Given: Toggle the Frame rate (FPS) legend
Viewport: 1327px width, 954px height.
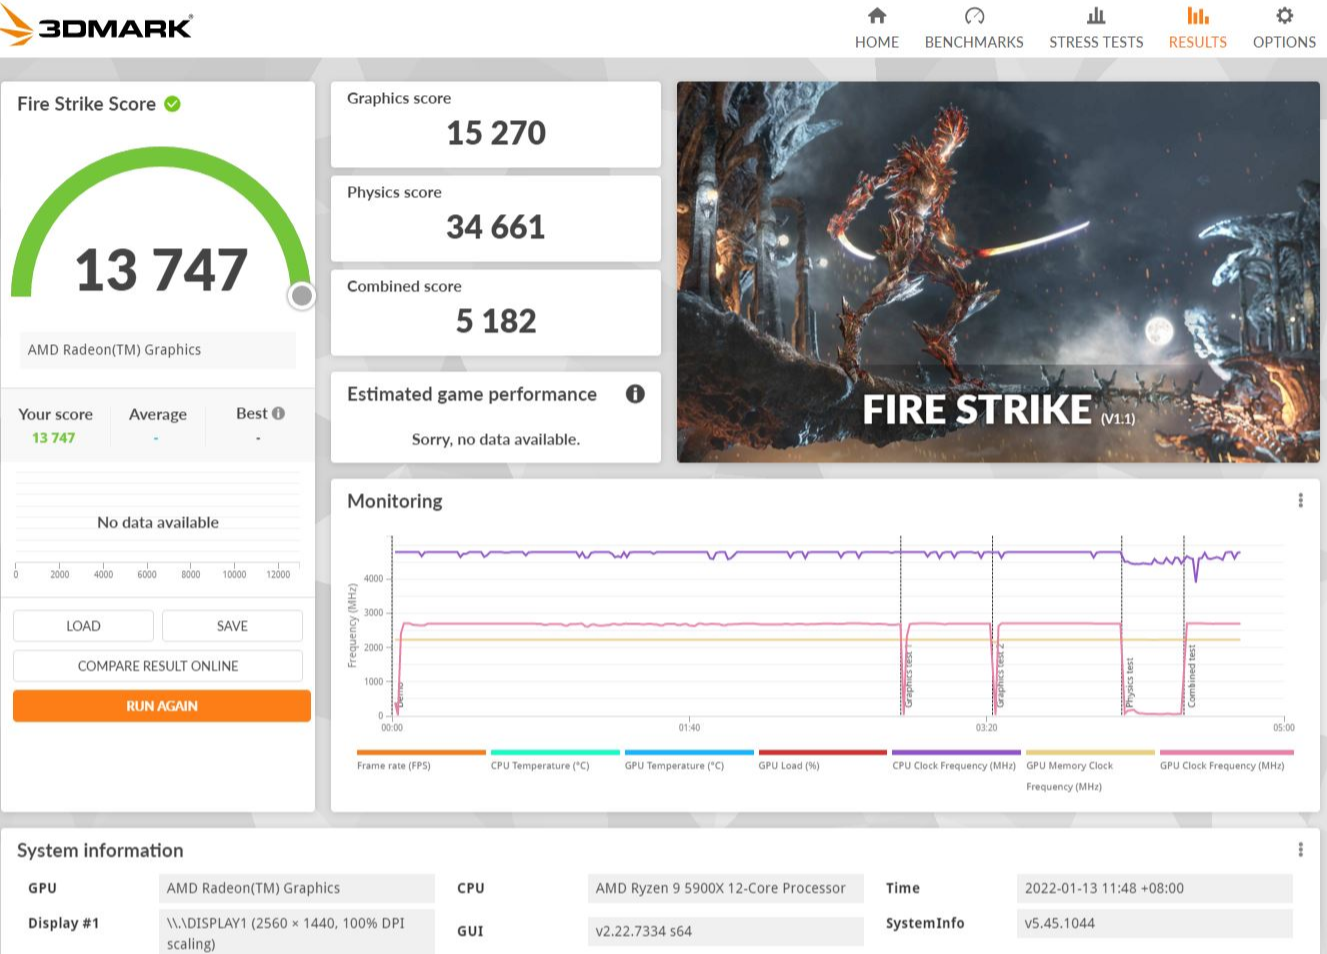Looking at the screenshot, I should [421, 760].
